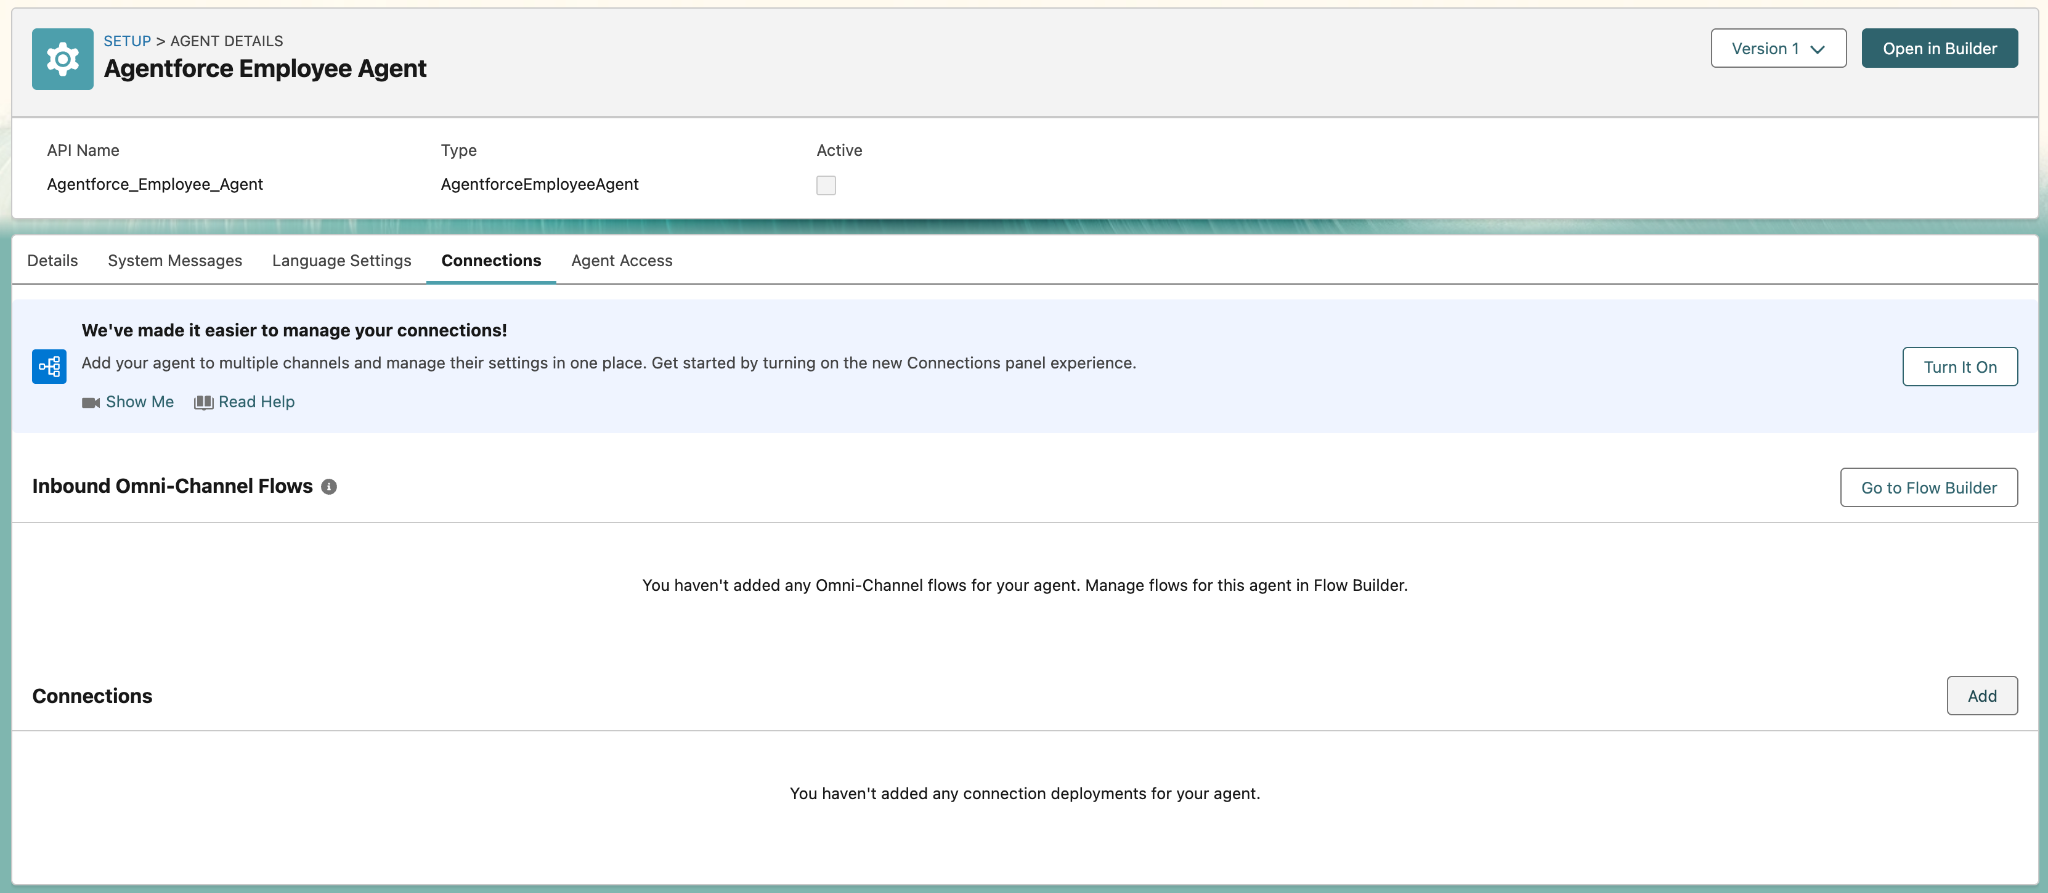Toggle the Active checkbox

click(826, 185)
